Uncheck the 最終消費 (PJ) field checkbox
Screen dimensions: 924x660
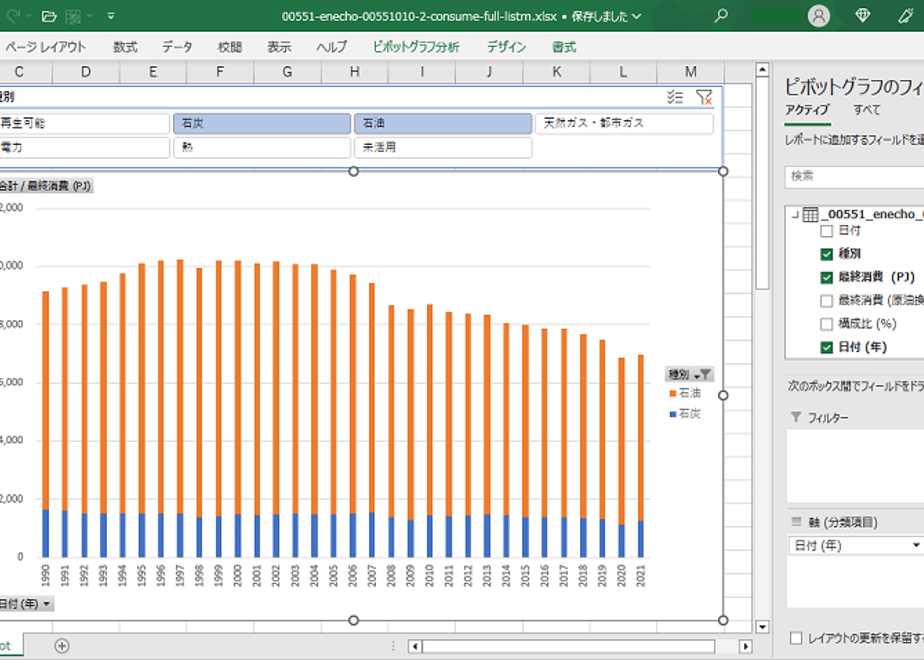tap(826, 277)
